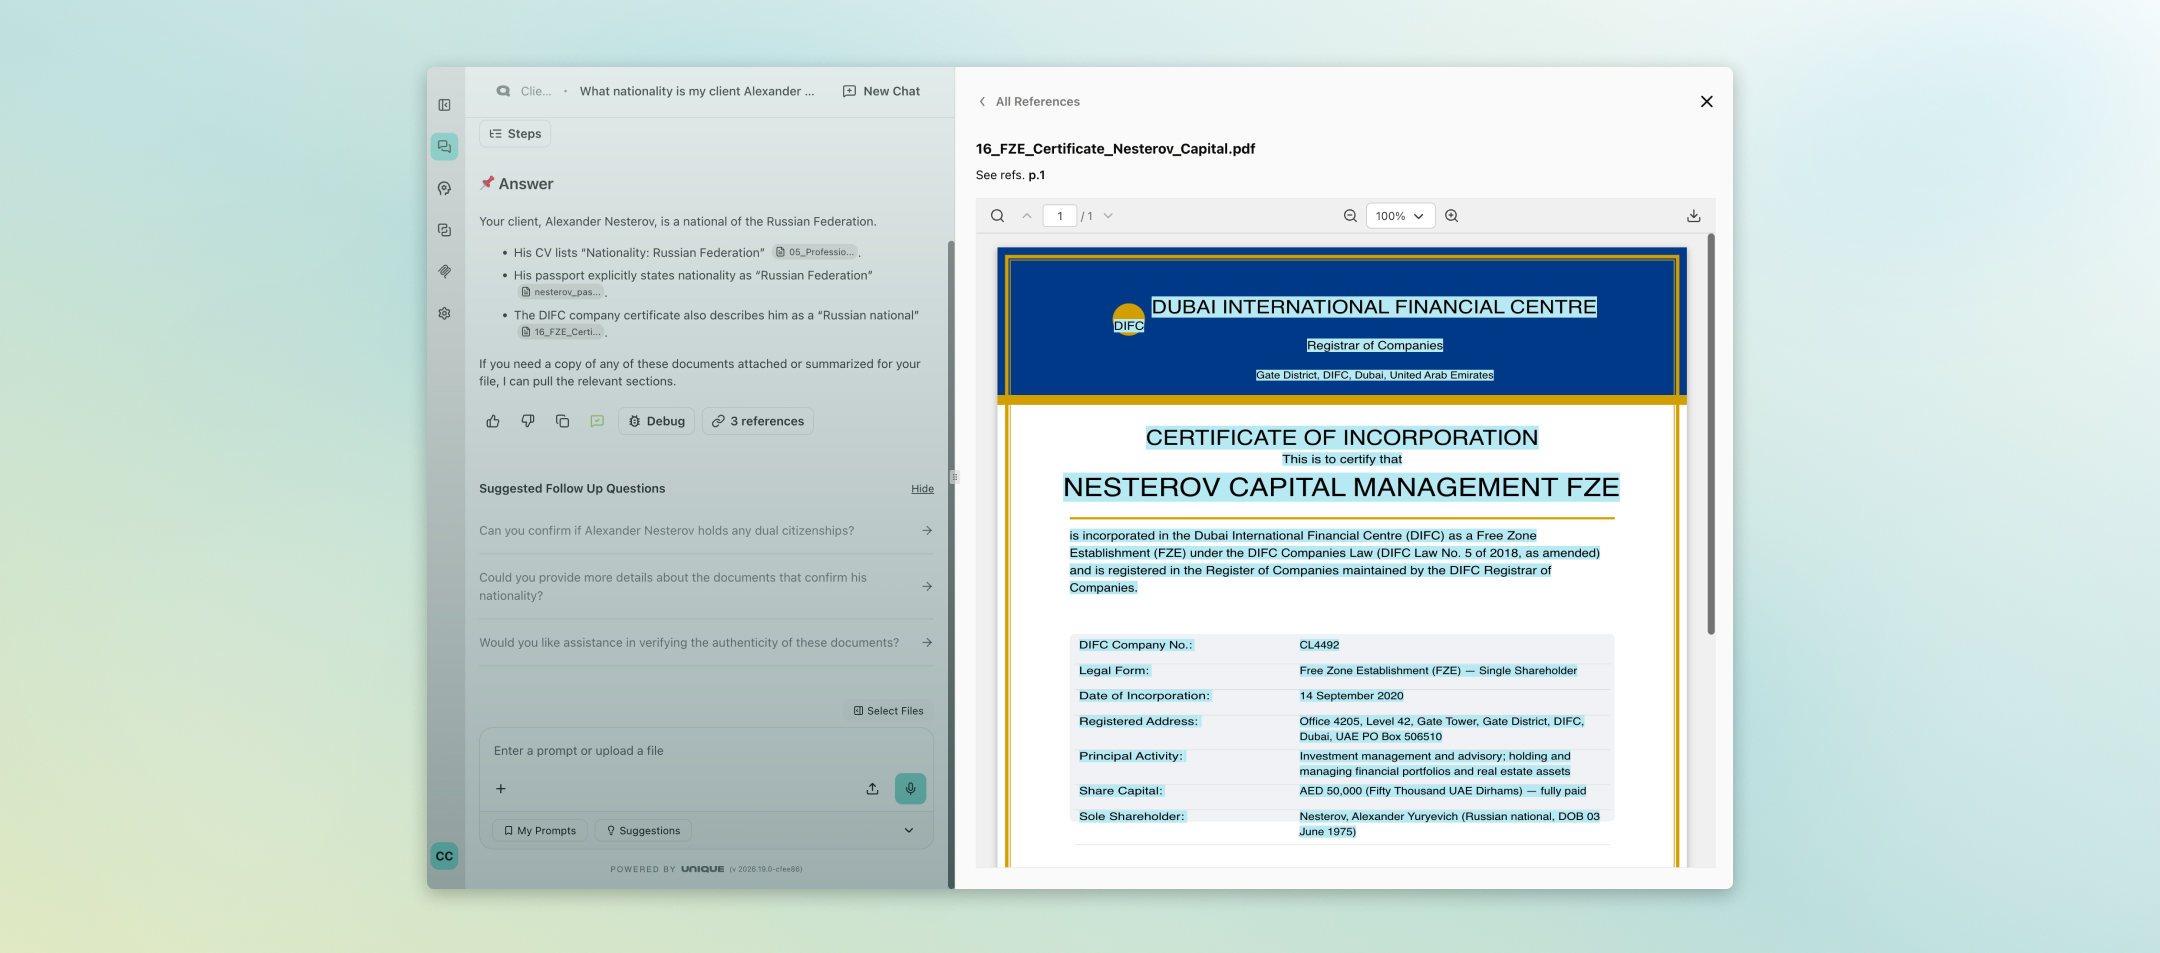This screenshot has width=2160, height=953.
Task: Copy the answer to clipboard
Action: [x=562, y=421]
